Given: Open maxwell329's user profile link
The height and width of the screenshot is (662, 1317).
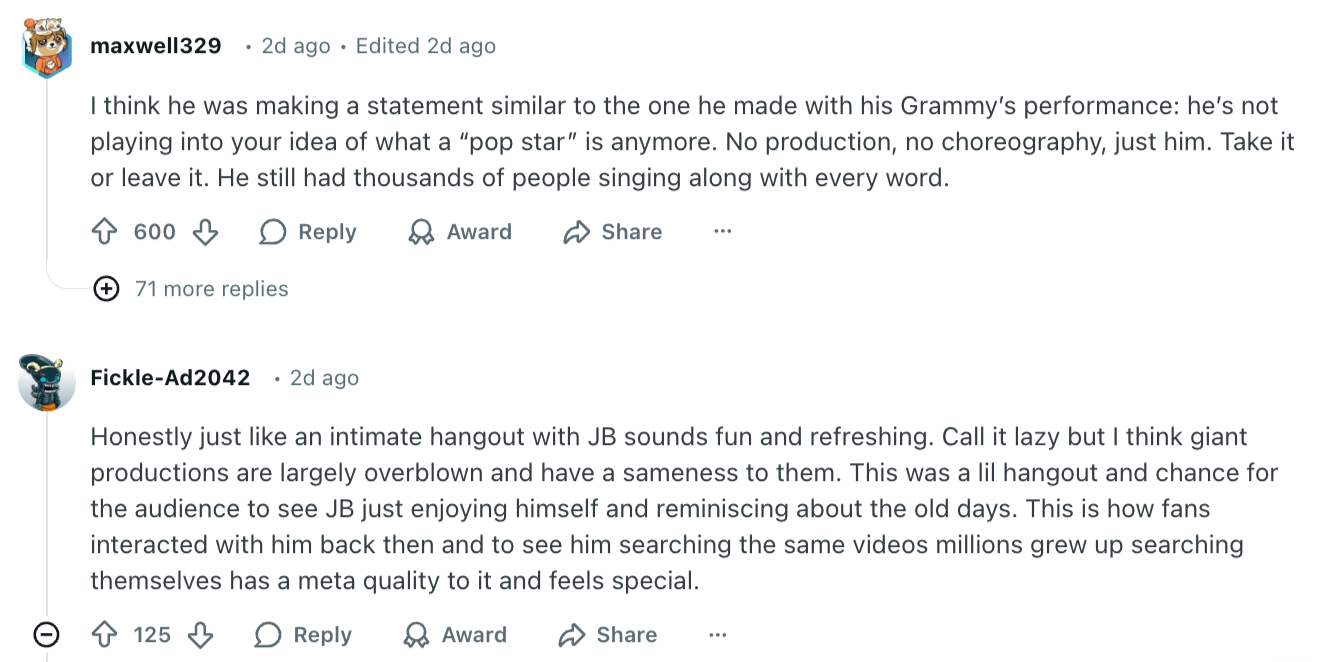Looking at the screenshot, I should click(156, 46).
